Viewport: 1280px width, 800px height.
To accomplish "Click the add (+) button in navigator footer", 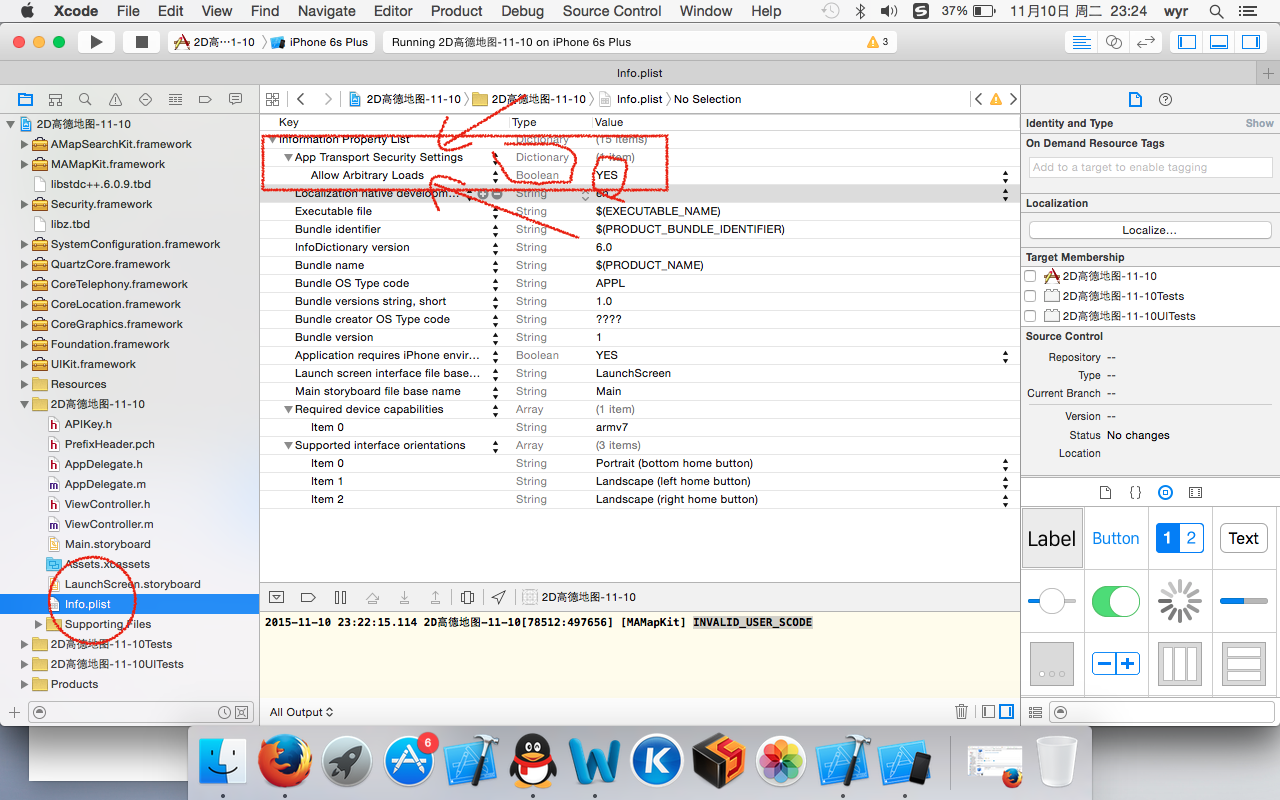I will 14,712.
